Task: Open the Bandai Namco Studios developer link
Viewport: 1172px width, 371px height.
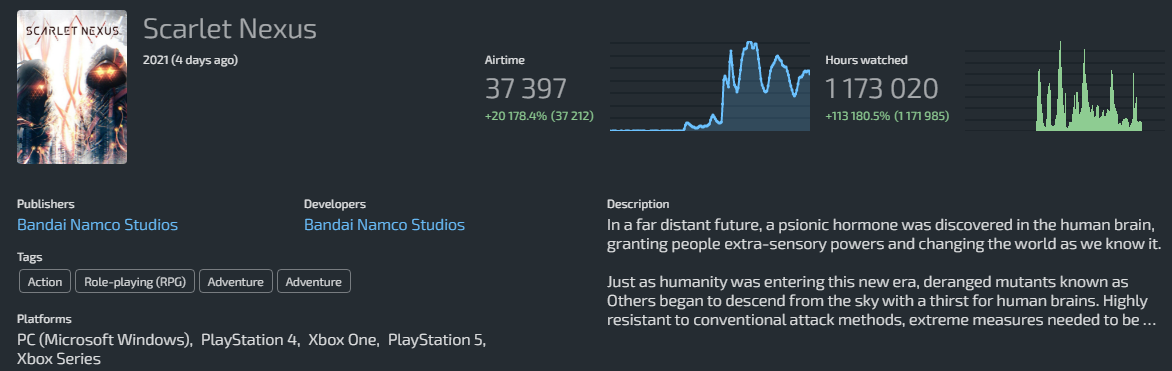Action: point(384,224)
